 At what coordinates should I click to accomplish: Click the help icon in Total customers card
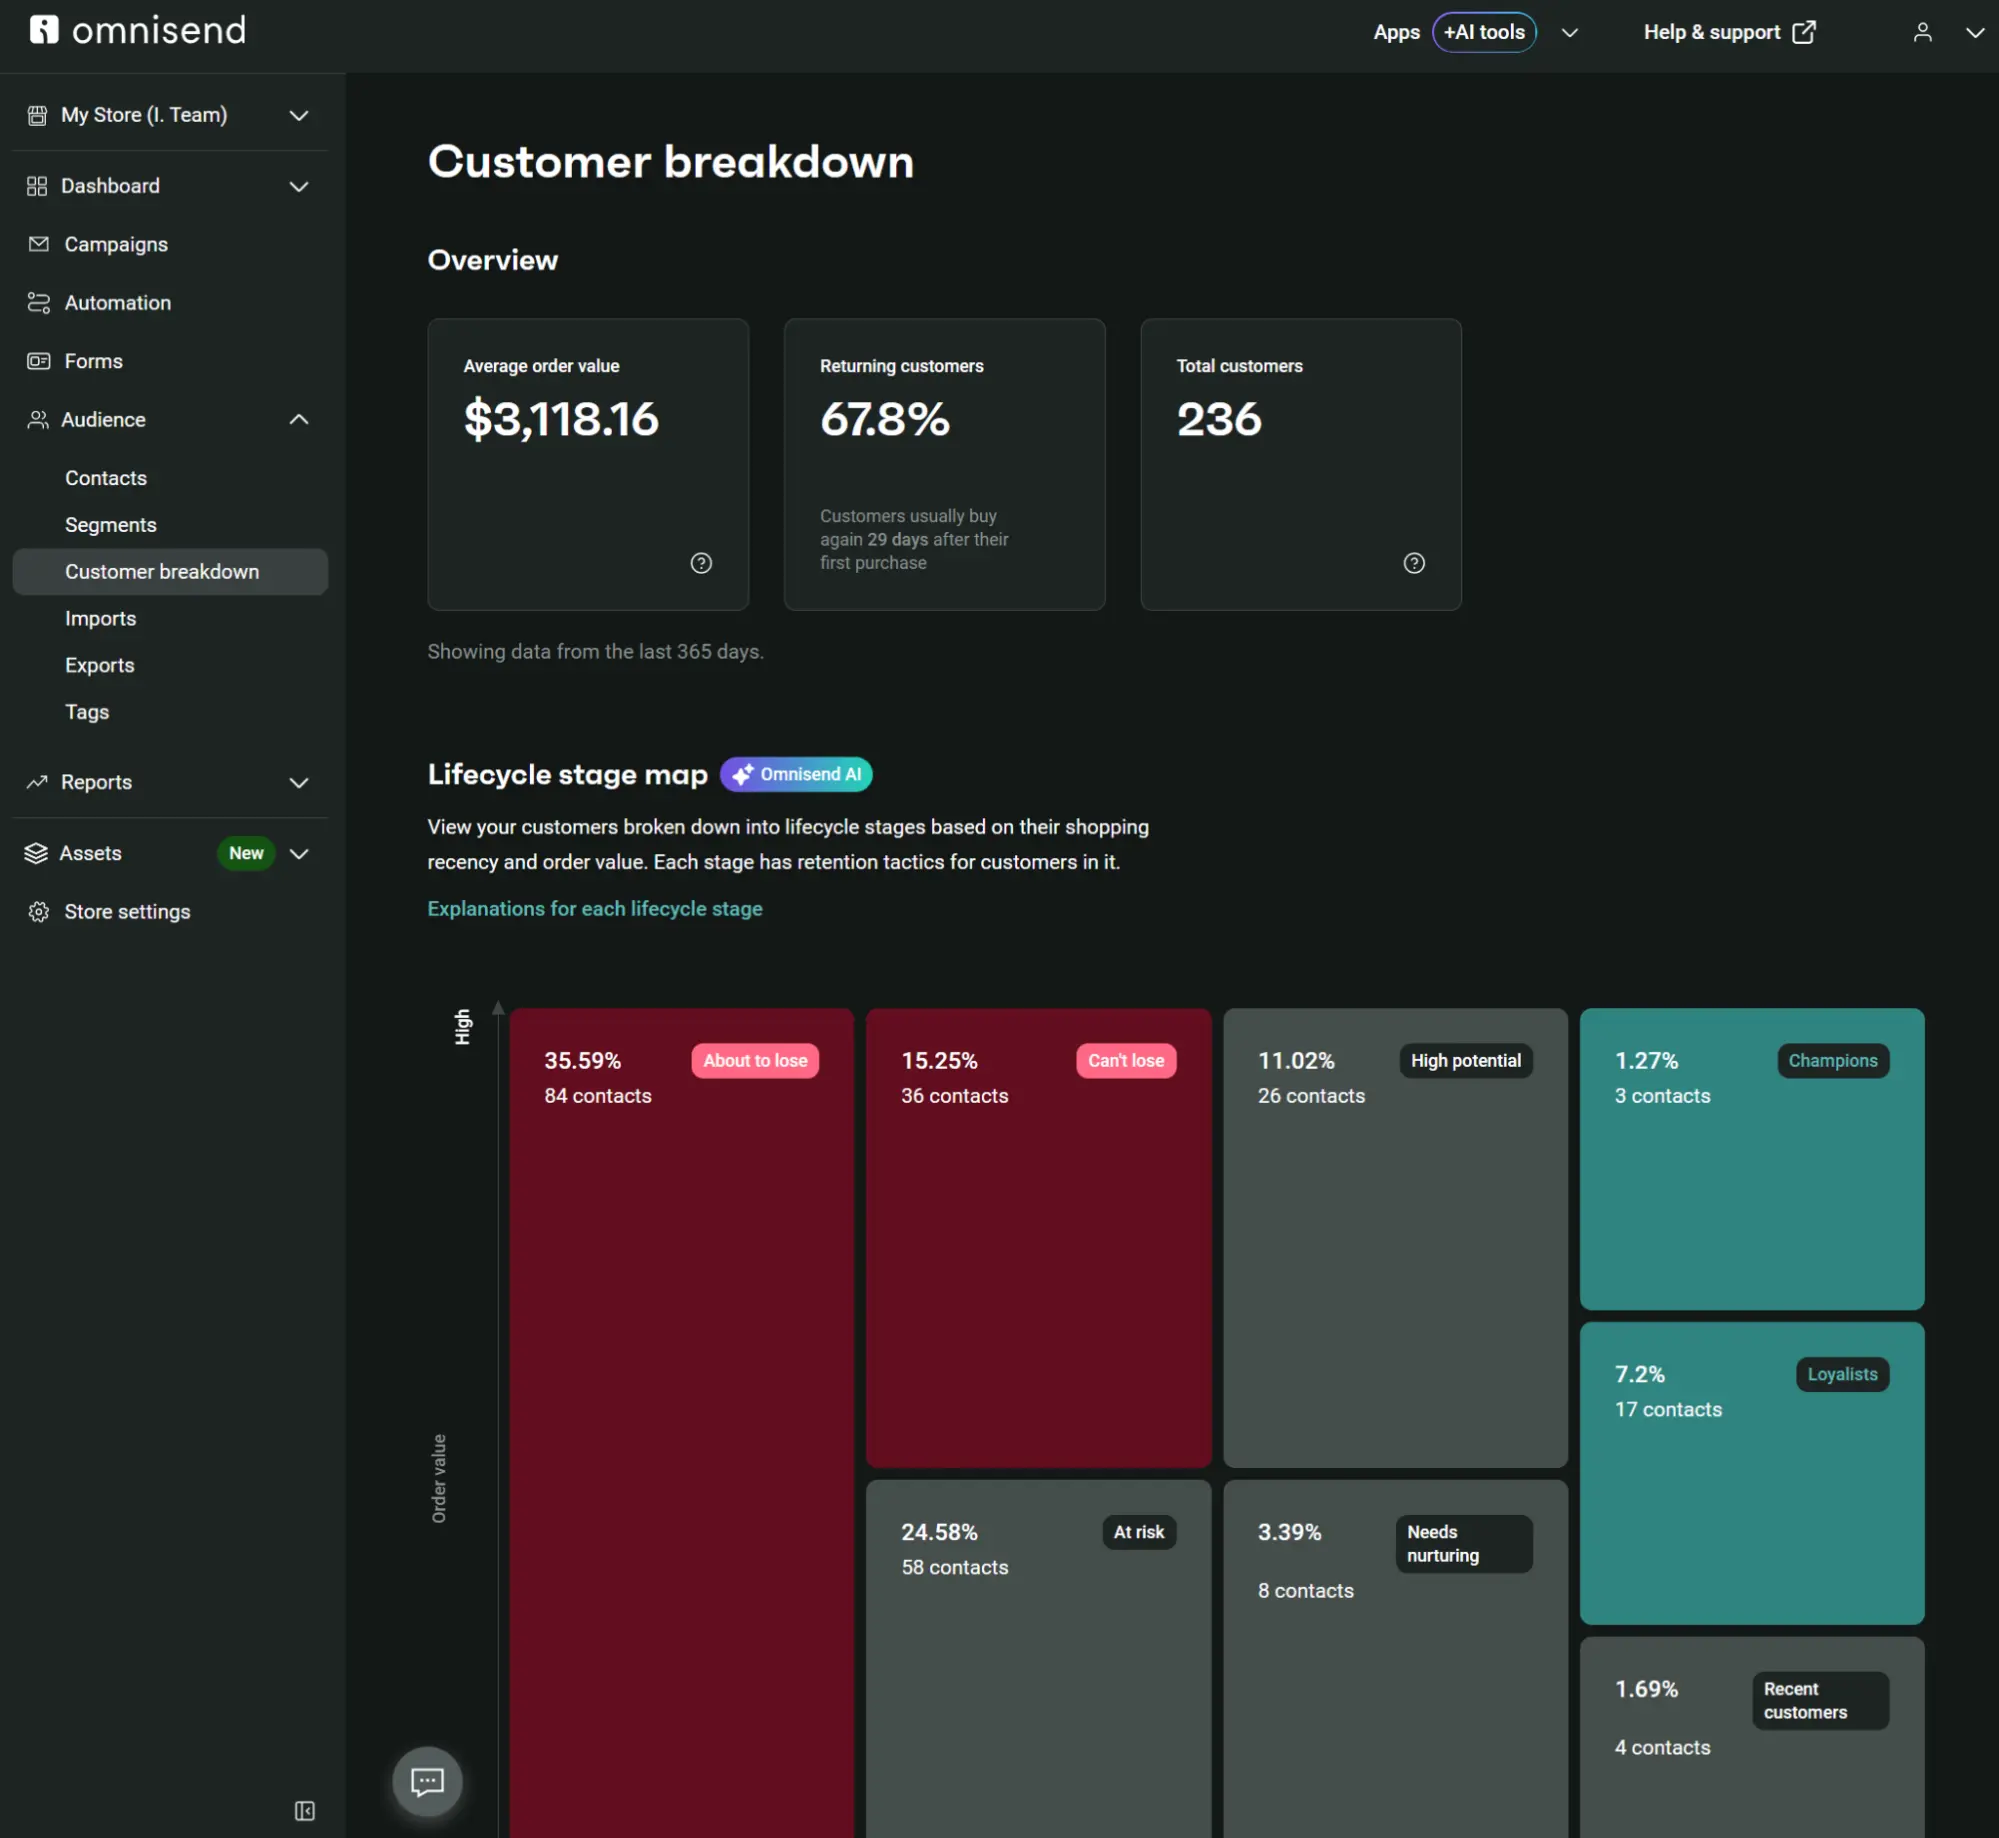click(x=1414, y=563)
